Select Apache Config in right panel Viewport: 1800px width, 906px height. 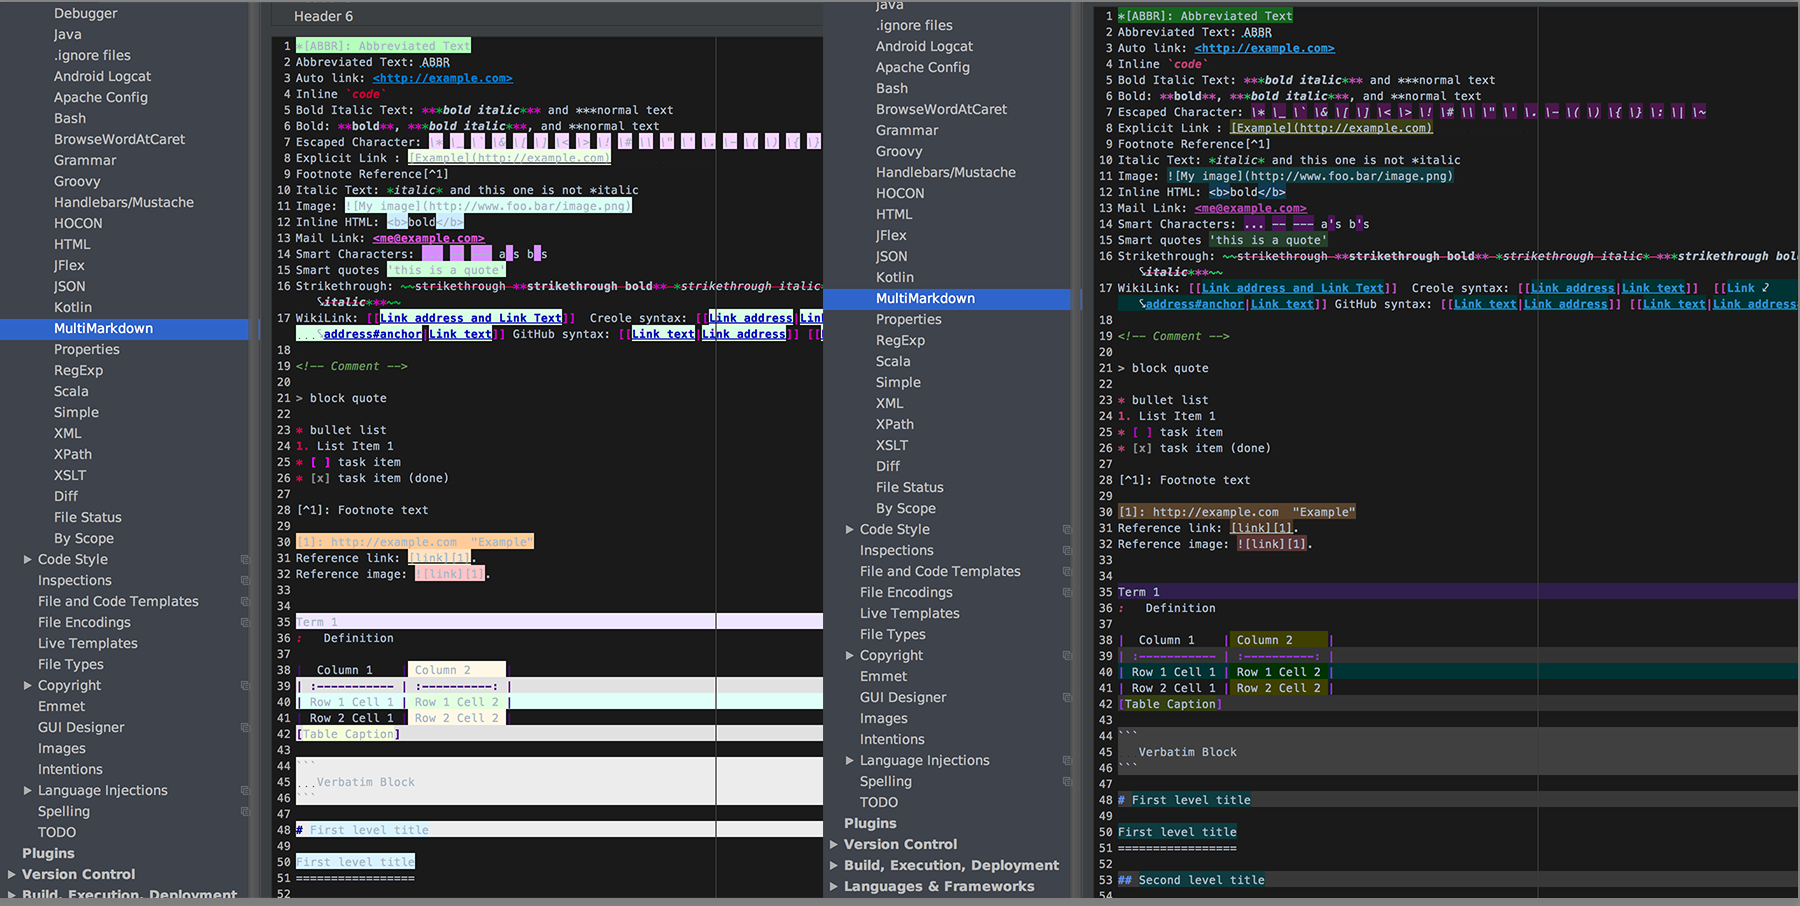[x=922, y=68]
